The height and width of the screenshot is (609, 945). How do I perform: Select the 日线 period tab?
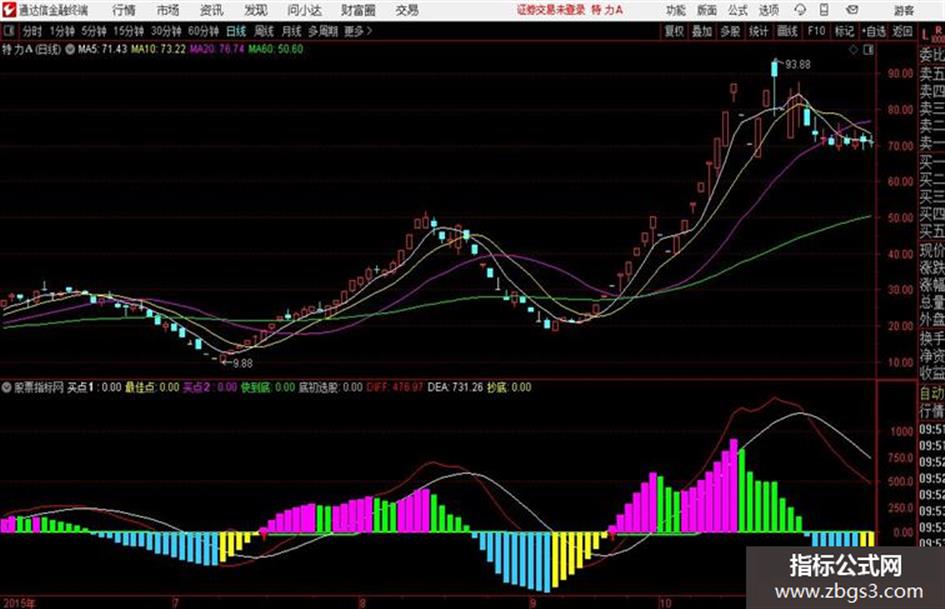(236, 31)
